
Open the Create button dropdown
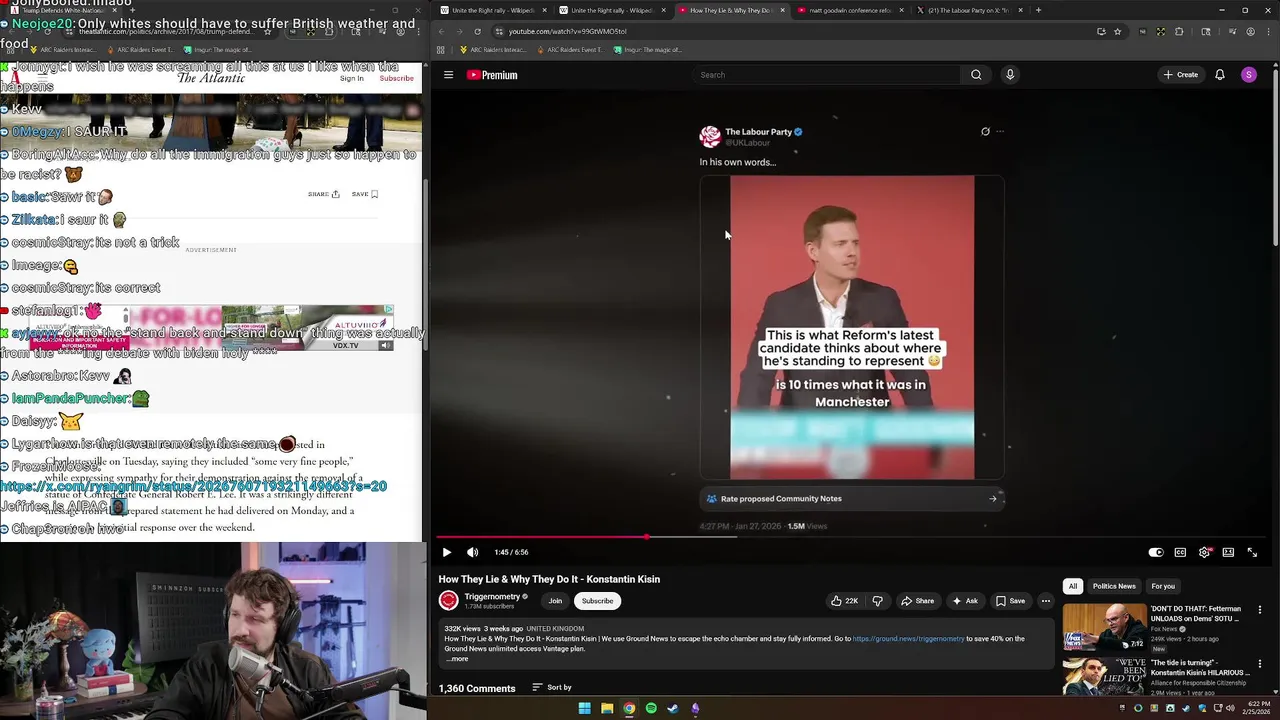tap(1180, 75)
